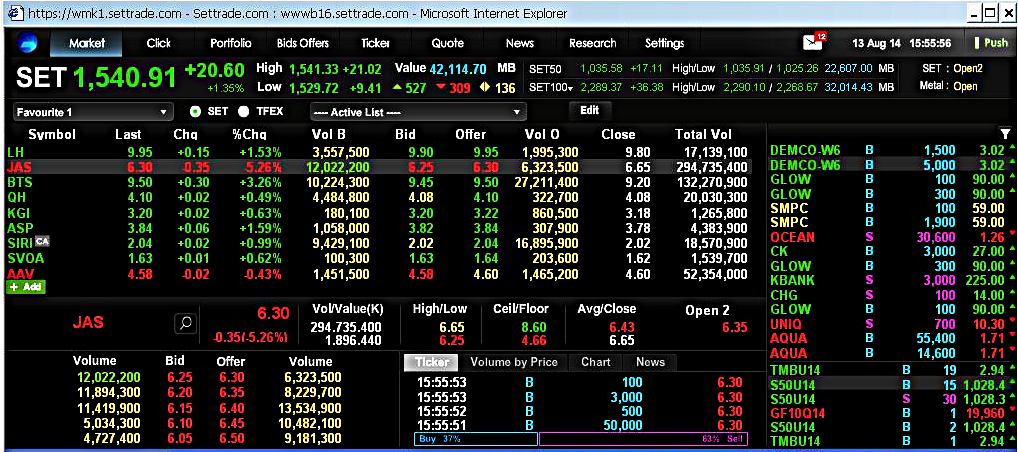Image resolution: width=1018 pixels, height=452 pixels.
Task: Open Bids Offers menu
Action: pos(303,44)
